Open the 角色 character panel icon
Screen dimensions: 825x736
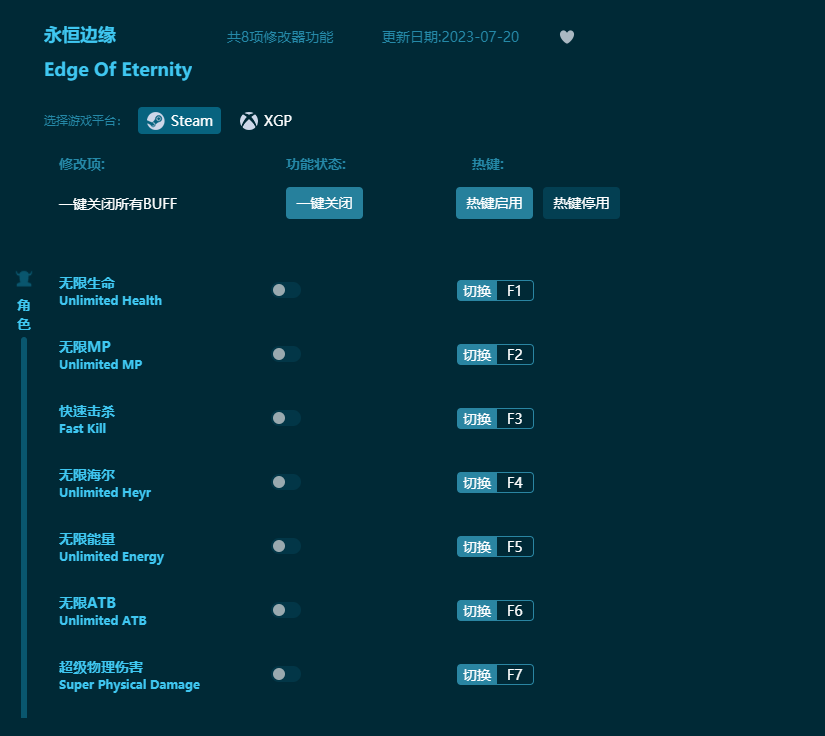tap(23, 279)
